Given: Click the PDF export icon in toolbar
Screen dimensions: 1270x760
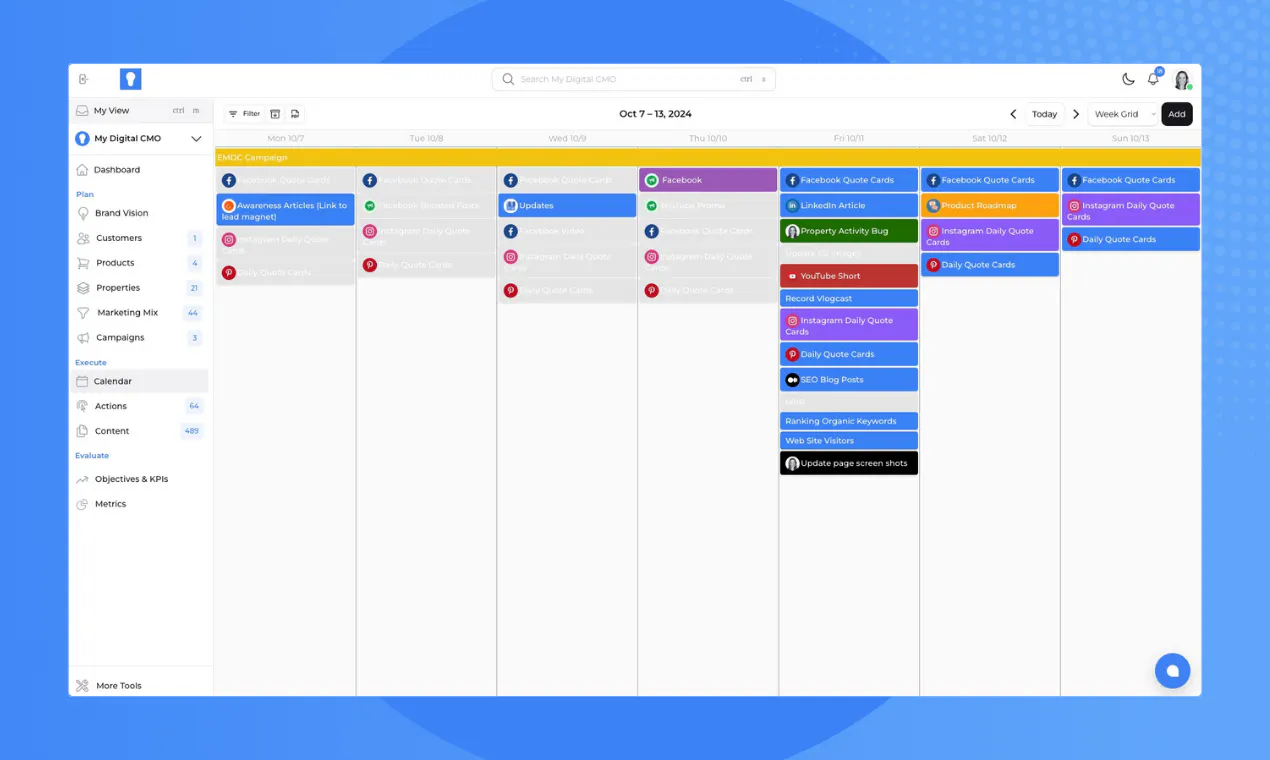Looking at the screenshot, I should coord(295,114).
